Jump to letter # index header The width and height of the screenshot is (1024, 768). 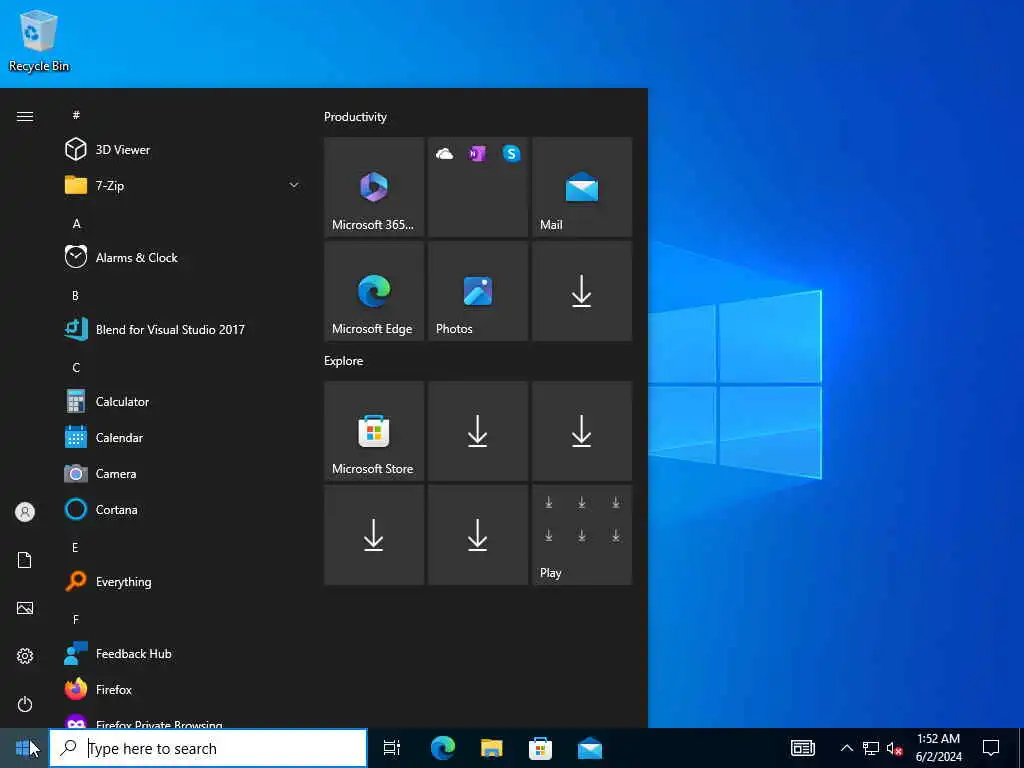point(76,115)
